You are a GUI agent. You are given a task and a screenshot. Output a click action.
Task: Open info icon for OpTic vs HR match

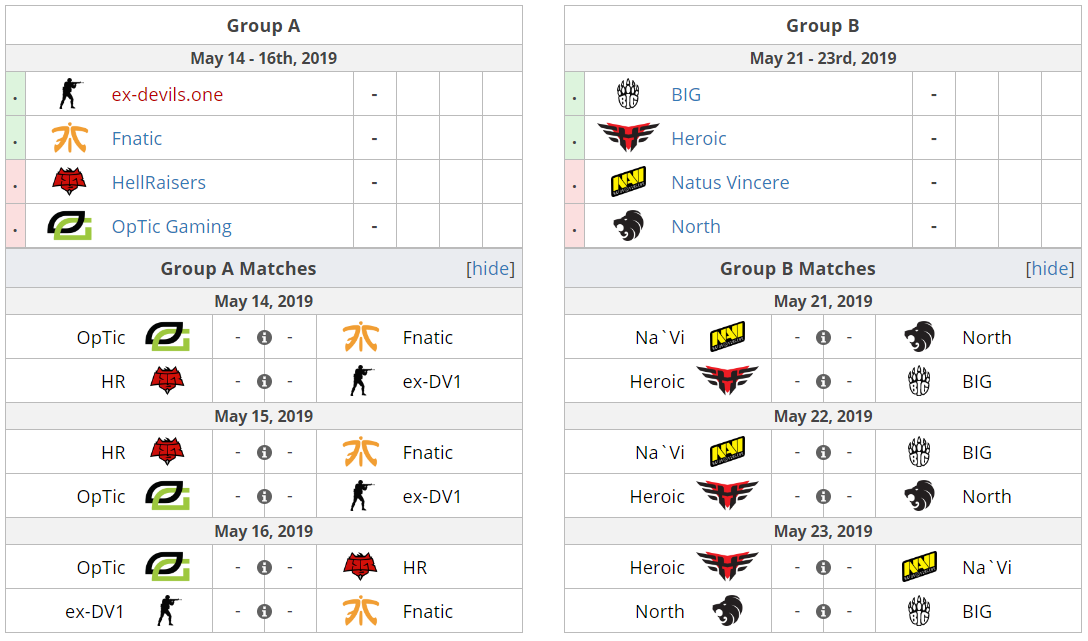coord(264,567)
